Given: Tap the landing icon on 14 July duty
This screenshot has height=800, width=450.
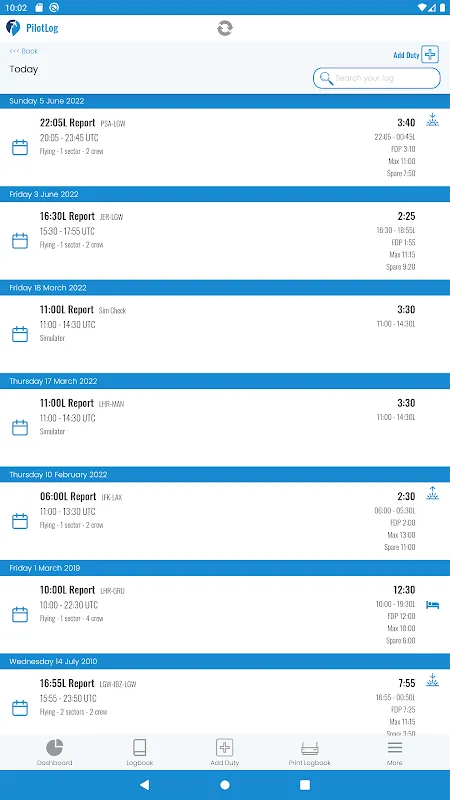Looking at the screenshot, I should click(x=432, y=680).
